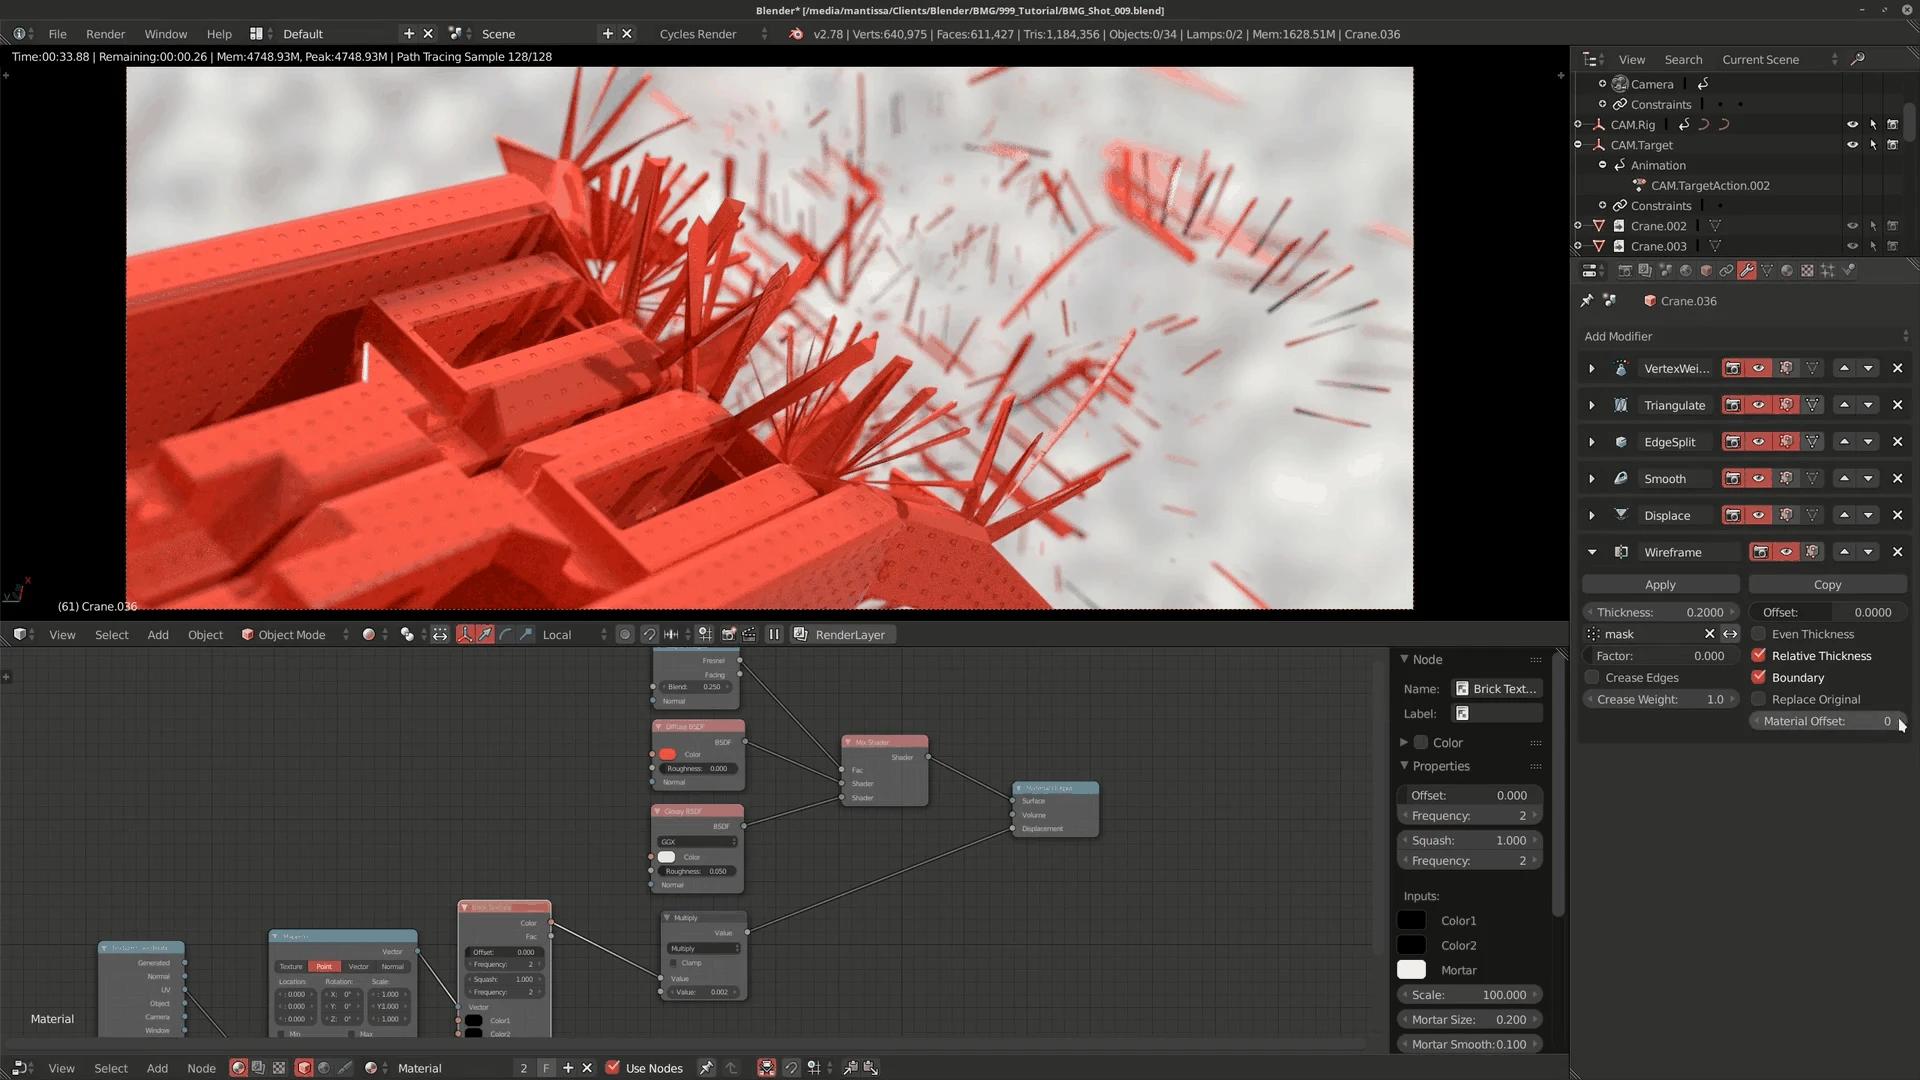Open the Render properties camera tab
Viewport: 1920px width, 1080px height.
coord(1625,270)
